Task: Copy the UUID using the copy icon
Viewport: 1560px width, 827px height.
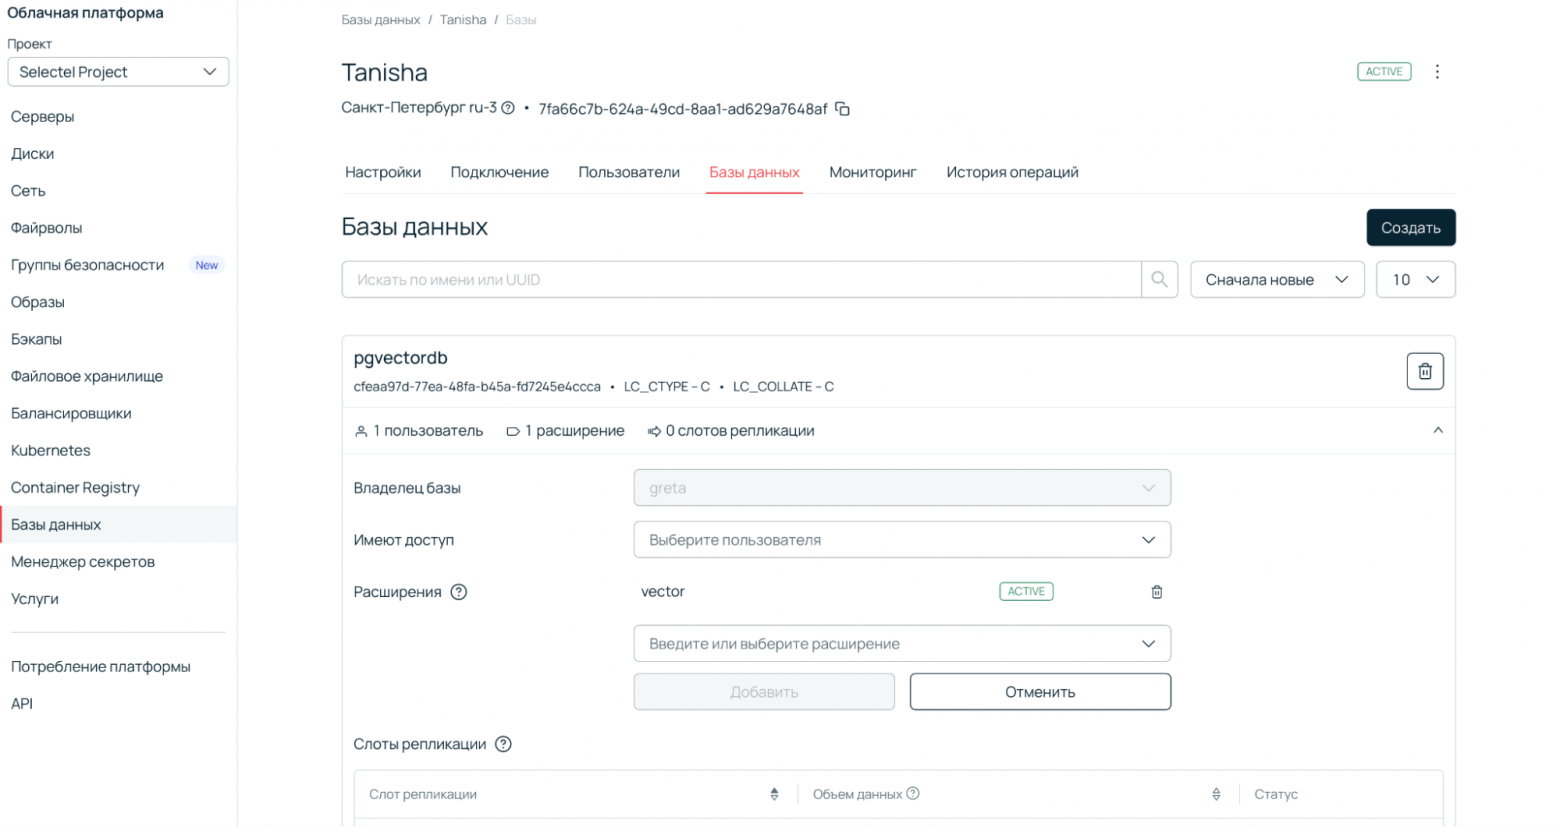Action: (x=843, y=108)
